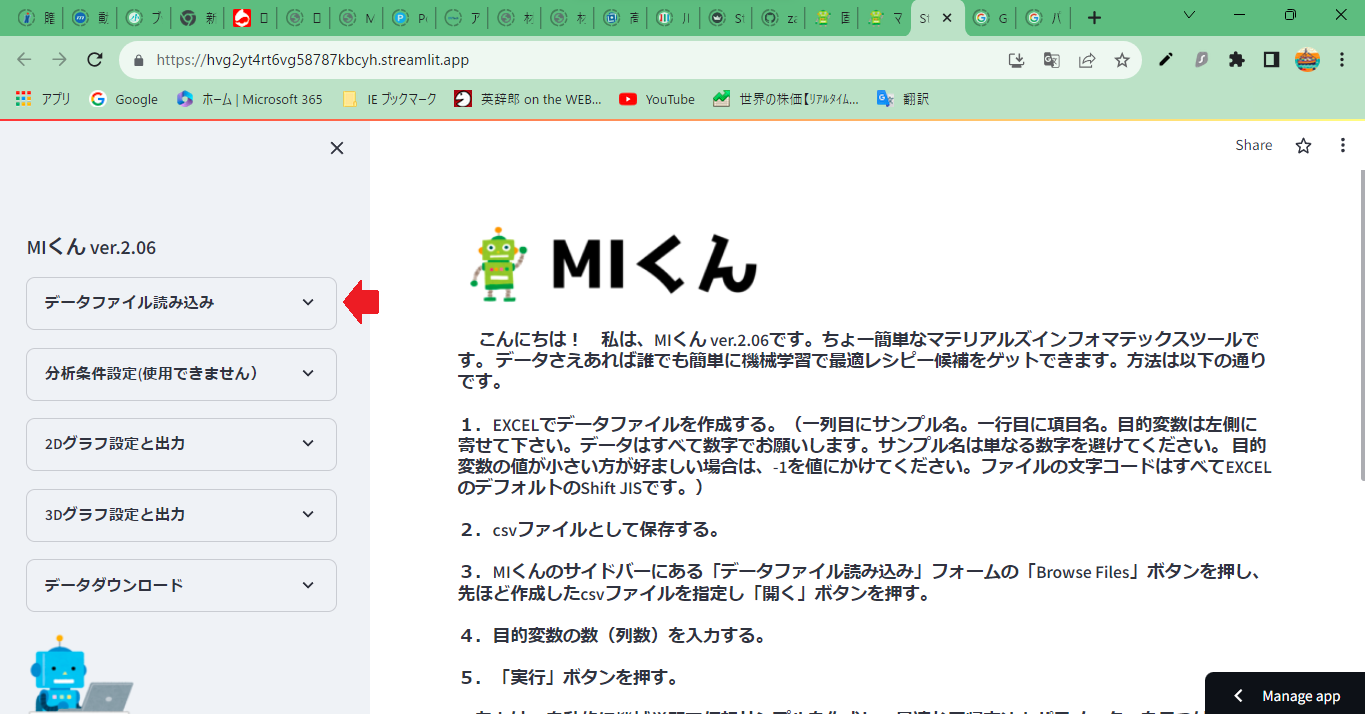The width and height of the screenshot is (1365, 714).
Task: Open the Google bookmark
Action: click(x=124, y=99)
